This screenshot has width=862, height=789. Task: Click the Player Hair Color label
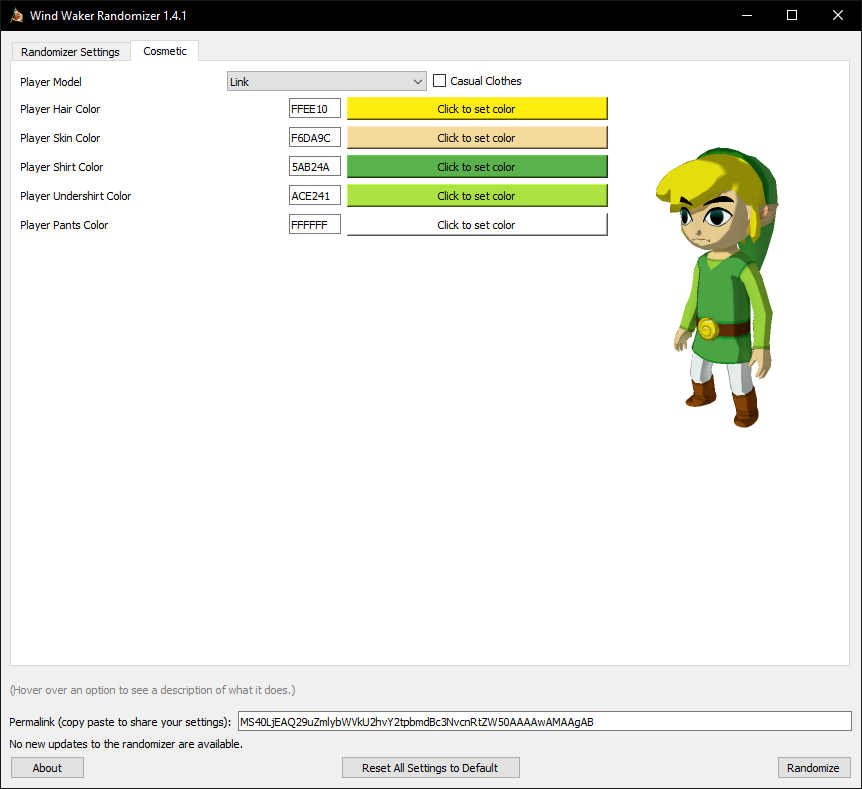[60, 109]
